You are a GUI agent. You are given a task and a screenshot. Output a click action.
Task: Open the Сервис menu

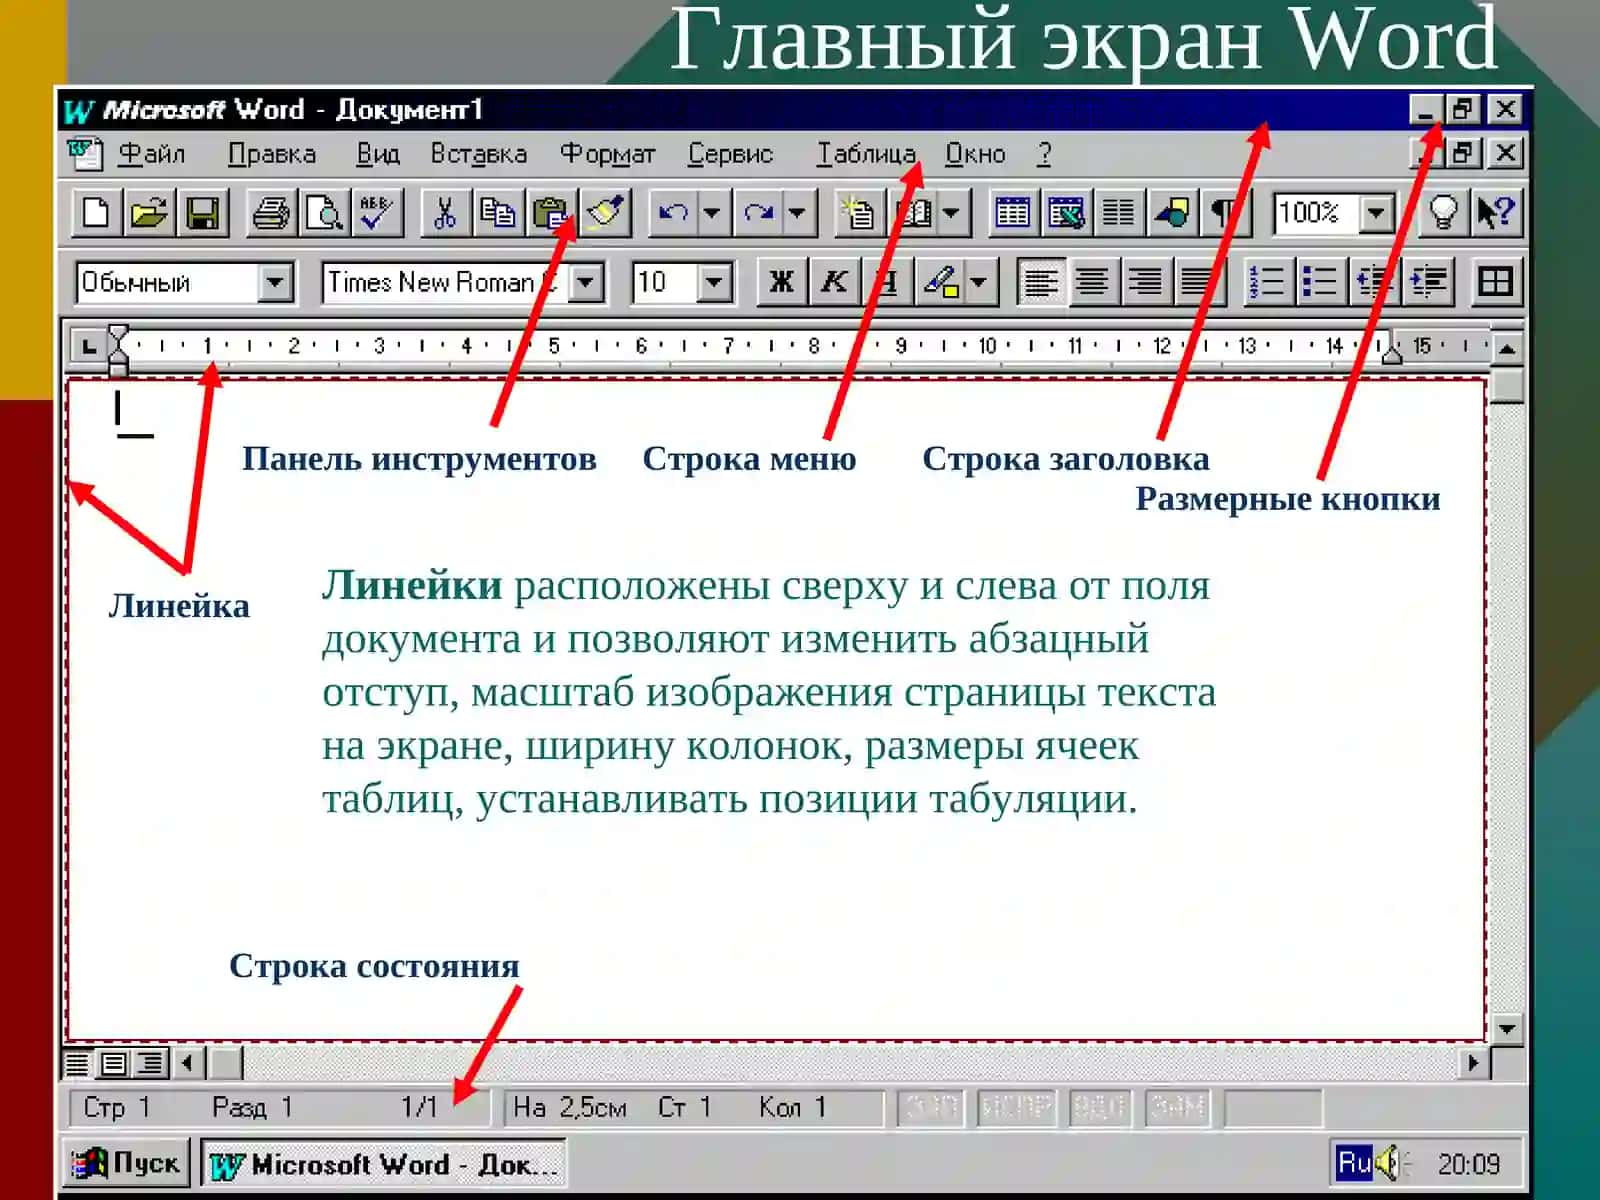coord(731,154)
